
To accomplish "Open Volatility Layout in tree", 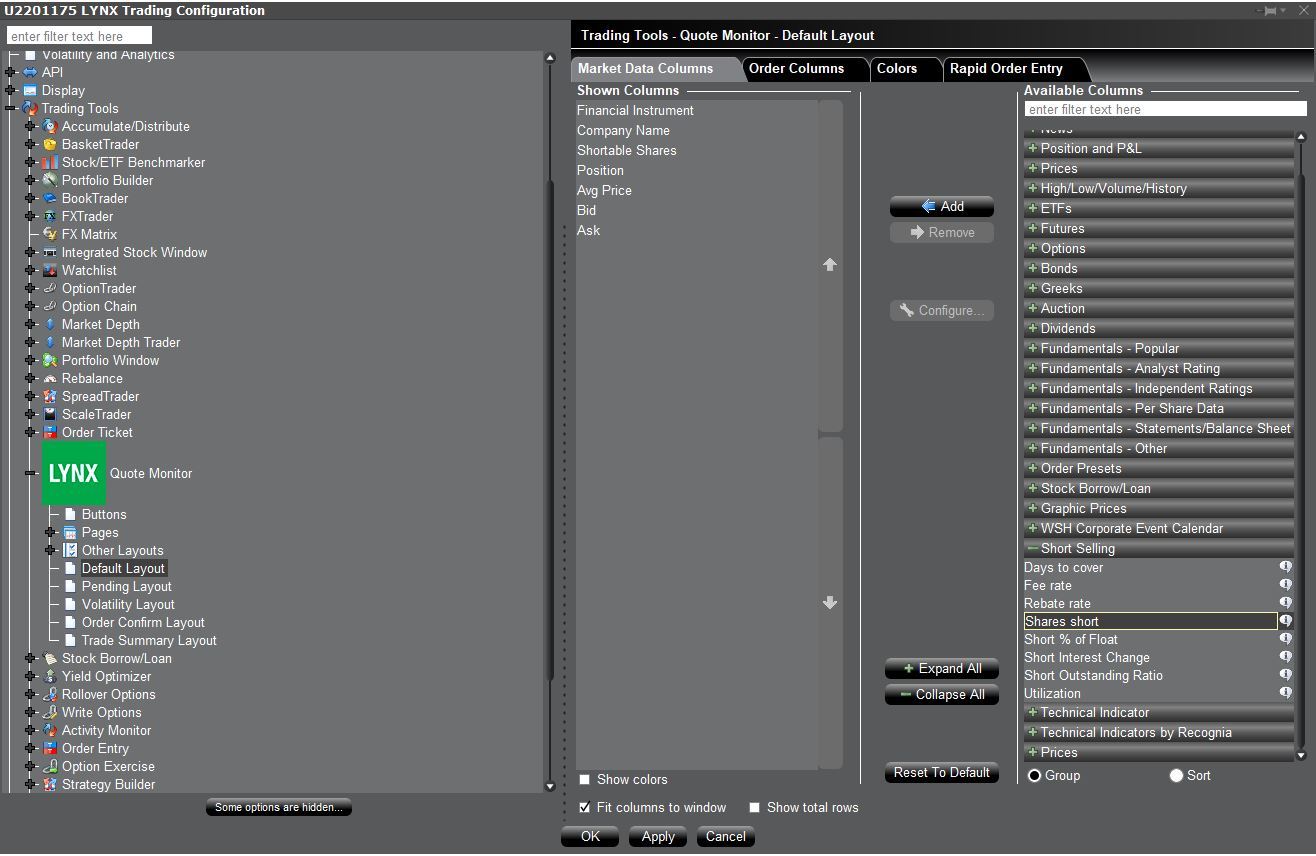I will [x=128, y=605].
